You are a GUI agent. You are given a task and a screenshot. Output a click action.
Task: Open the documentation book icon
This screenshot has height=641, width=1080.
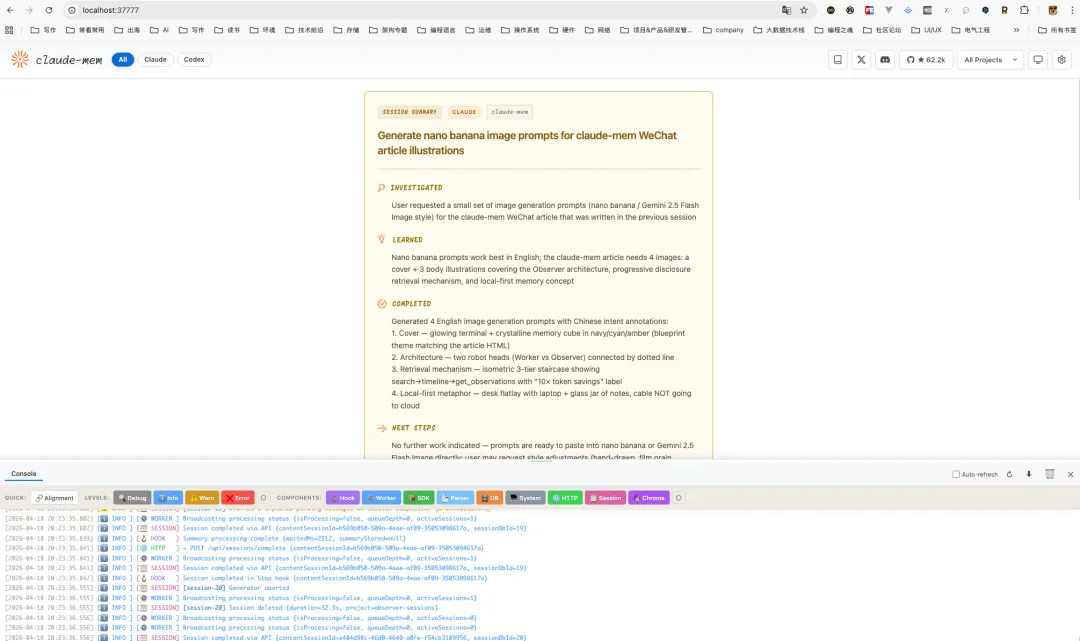(x=838, y=60)
